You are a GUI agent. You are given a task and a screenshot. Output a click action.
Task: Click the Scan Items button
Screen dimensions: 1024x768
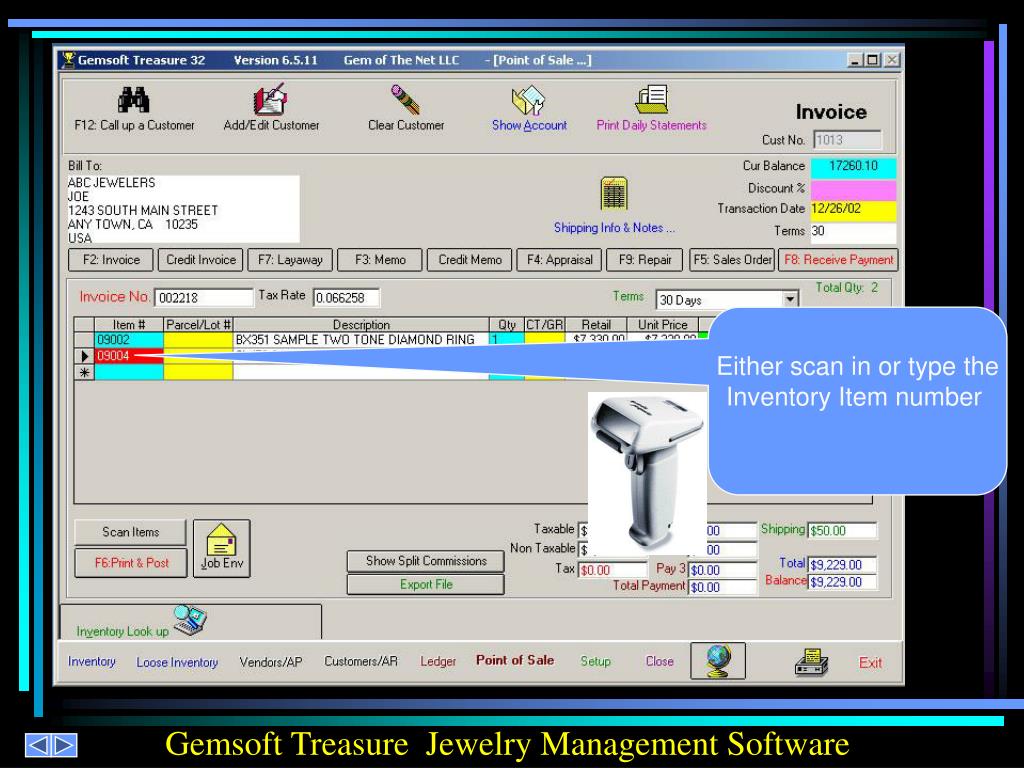131,532
